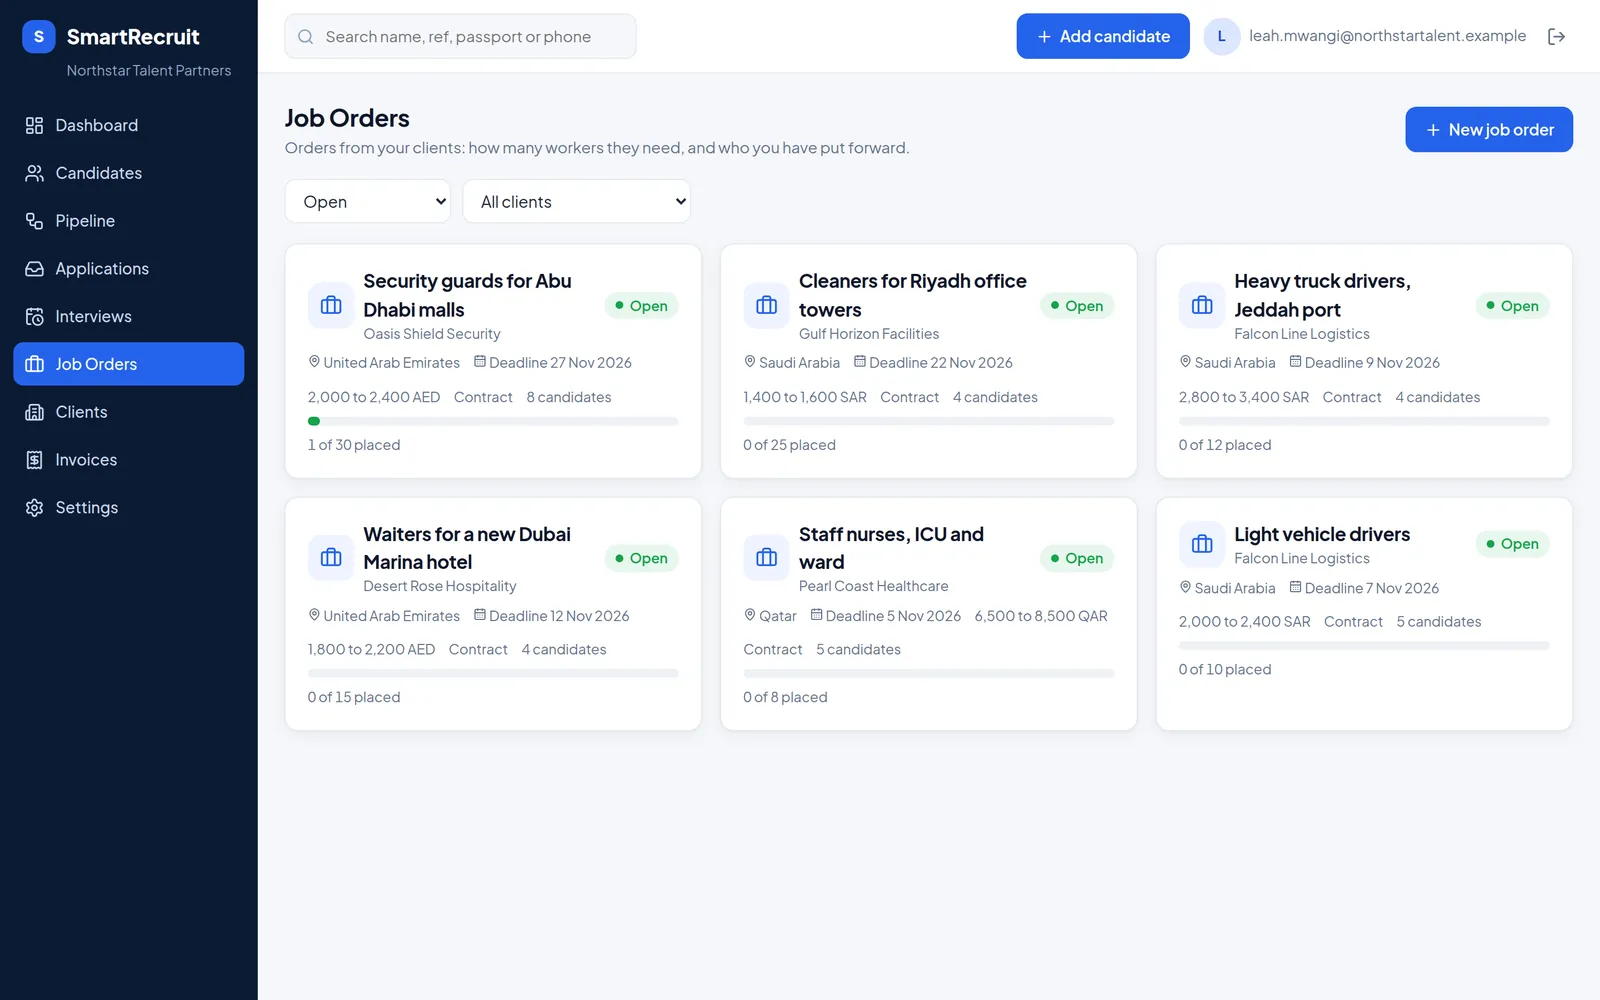Navigate to the Interviews section

(x=129, y=317)
